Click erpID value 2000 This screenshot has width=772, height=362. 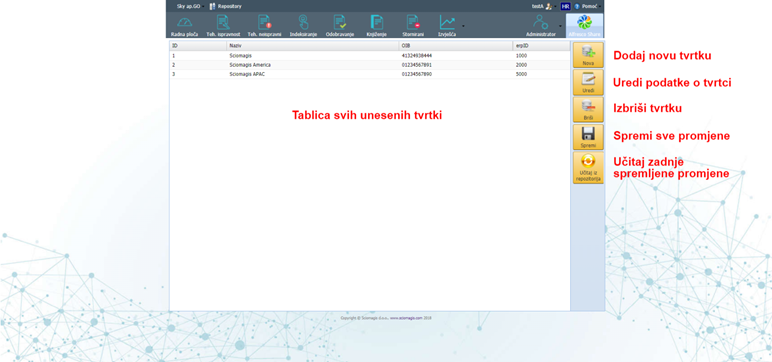pos(521,65)
